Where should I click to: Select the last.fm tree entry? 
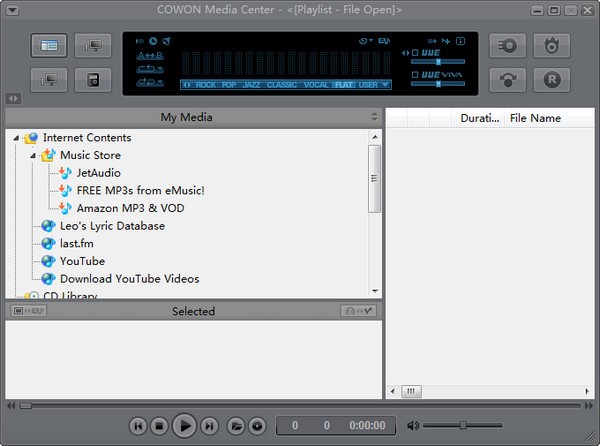tap(77, 243)
